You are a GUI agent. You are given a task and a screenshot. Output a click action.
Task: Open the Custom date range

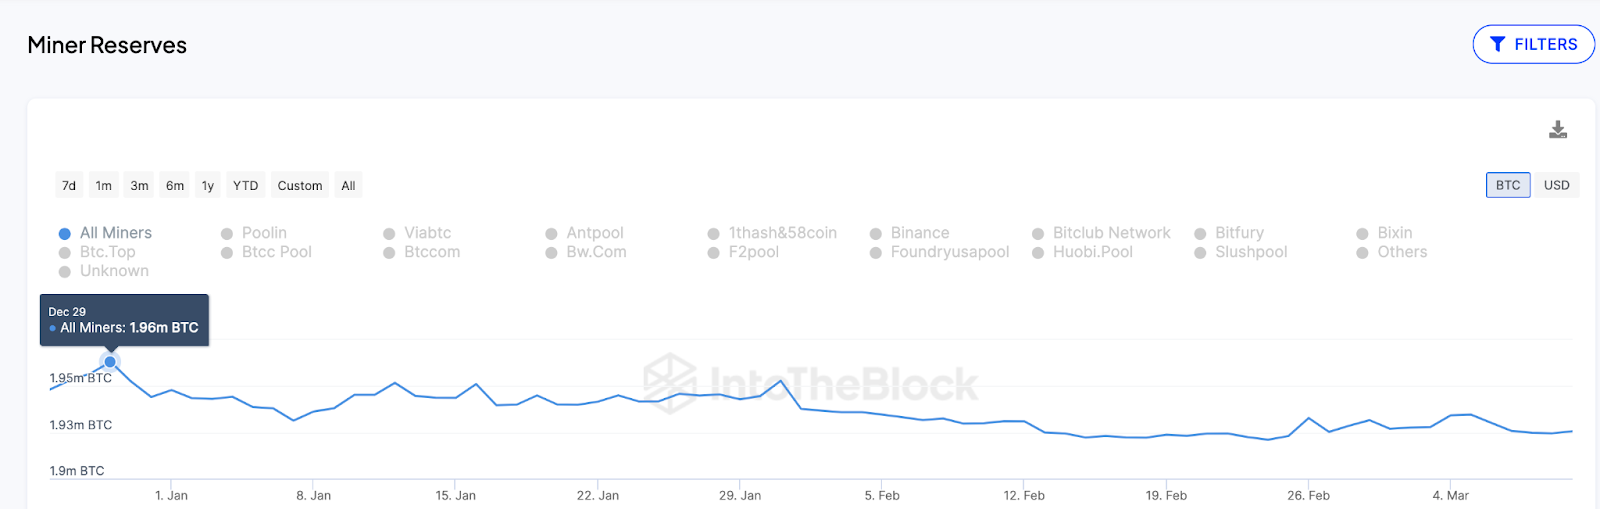(x=300, y=185)
